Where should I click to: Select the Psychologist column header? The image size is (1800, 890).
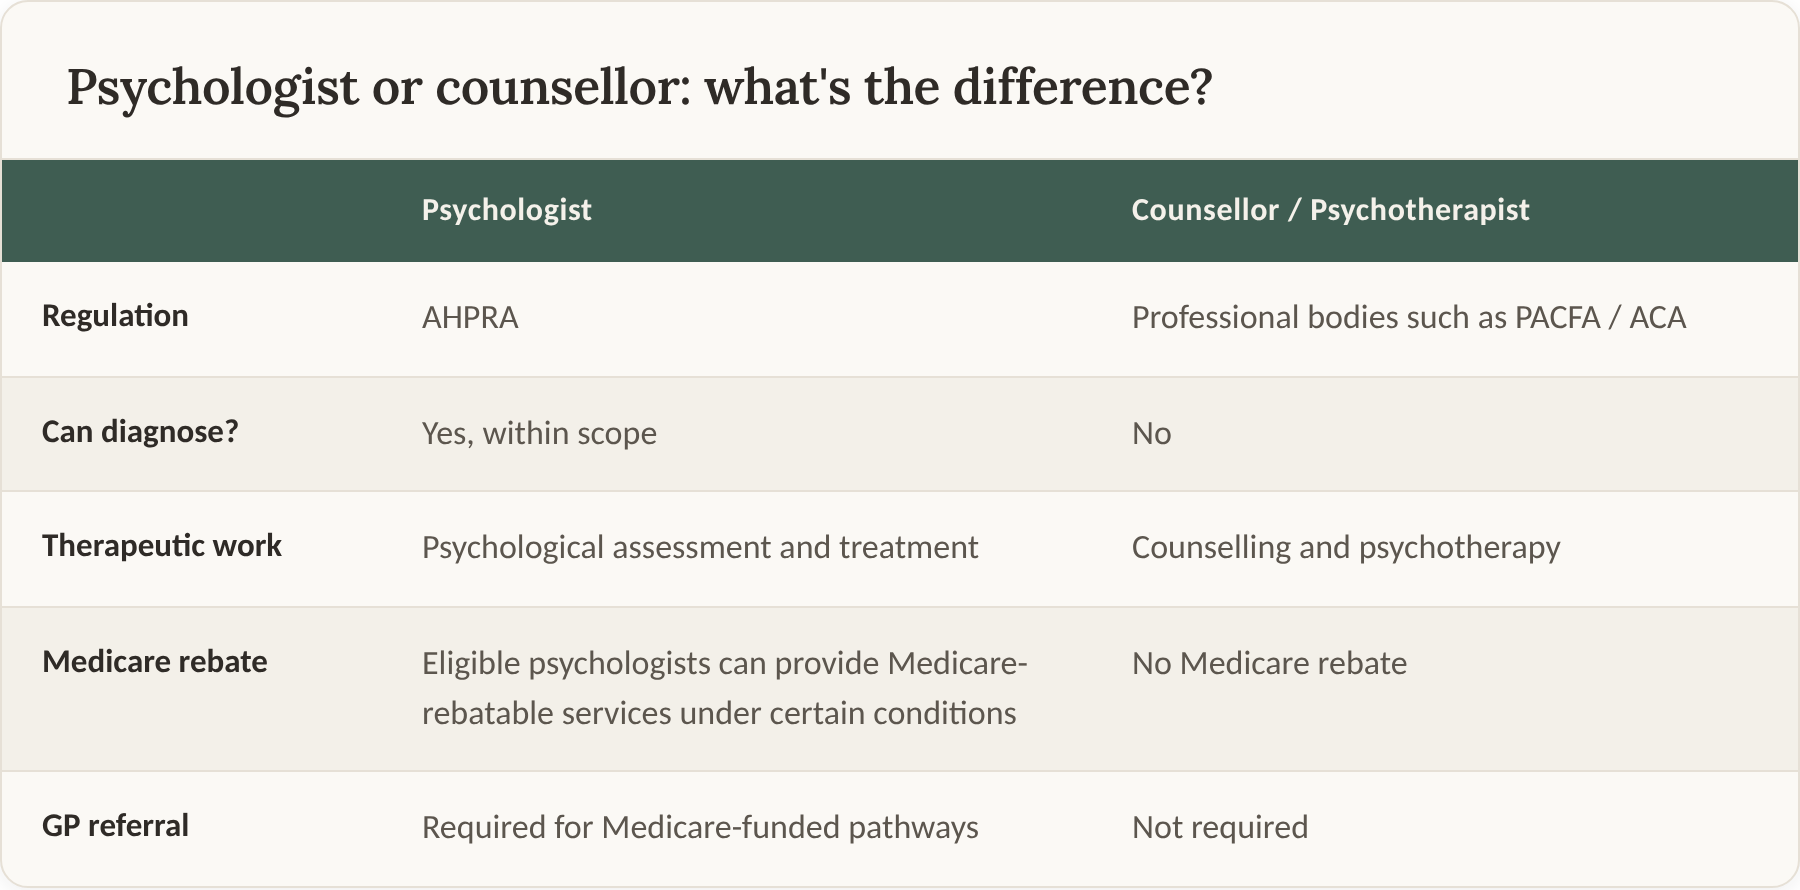click(x=506, y=210)
